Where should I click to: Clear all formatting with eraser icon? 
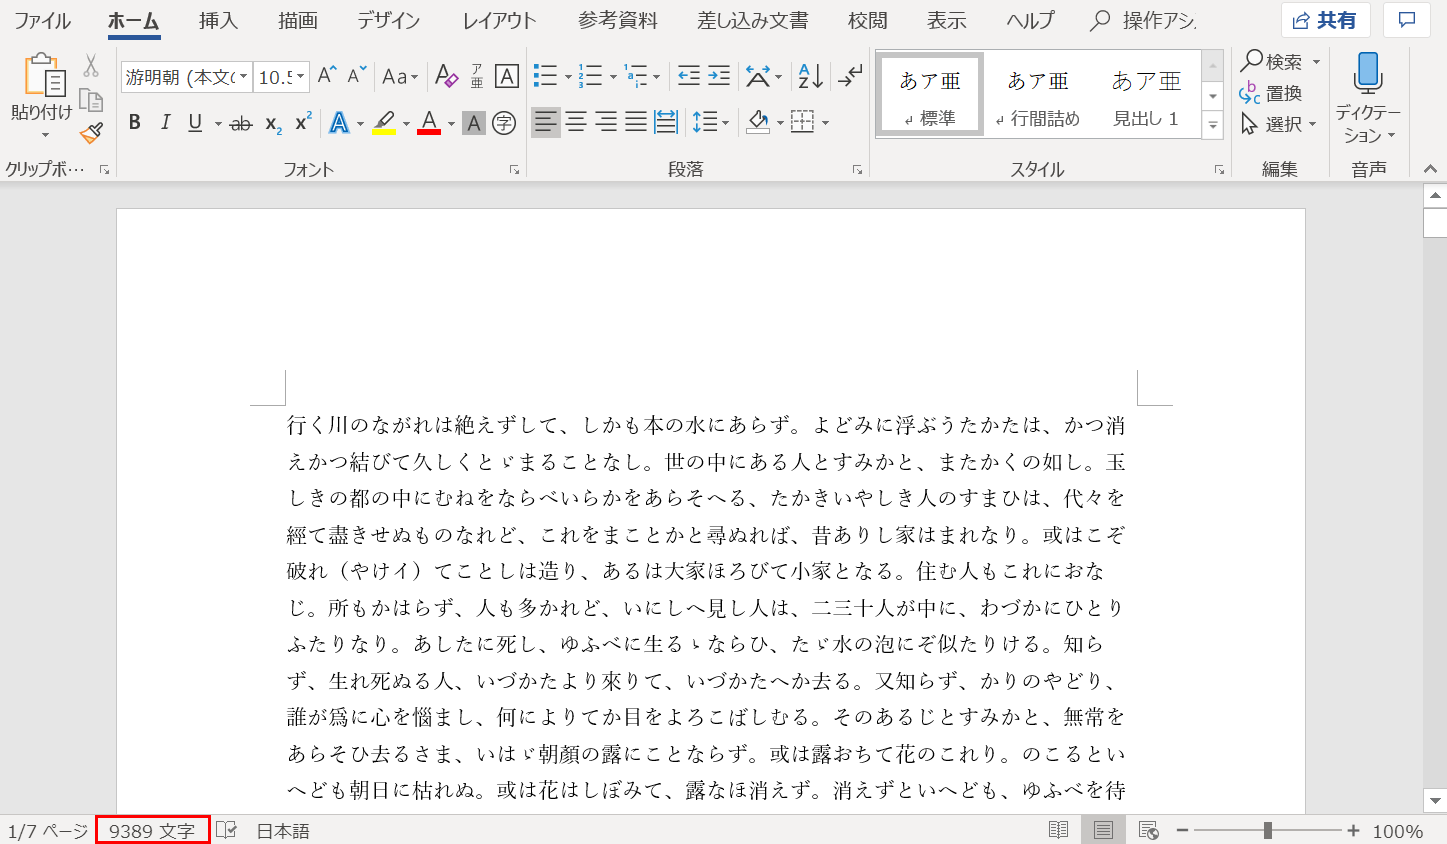pos(447,76)
